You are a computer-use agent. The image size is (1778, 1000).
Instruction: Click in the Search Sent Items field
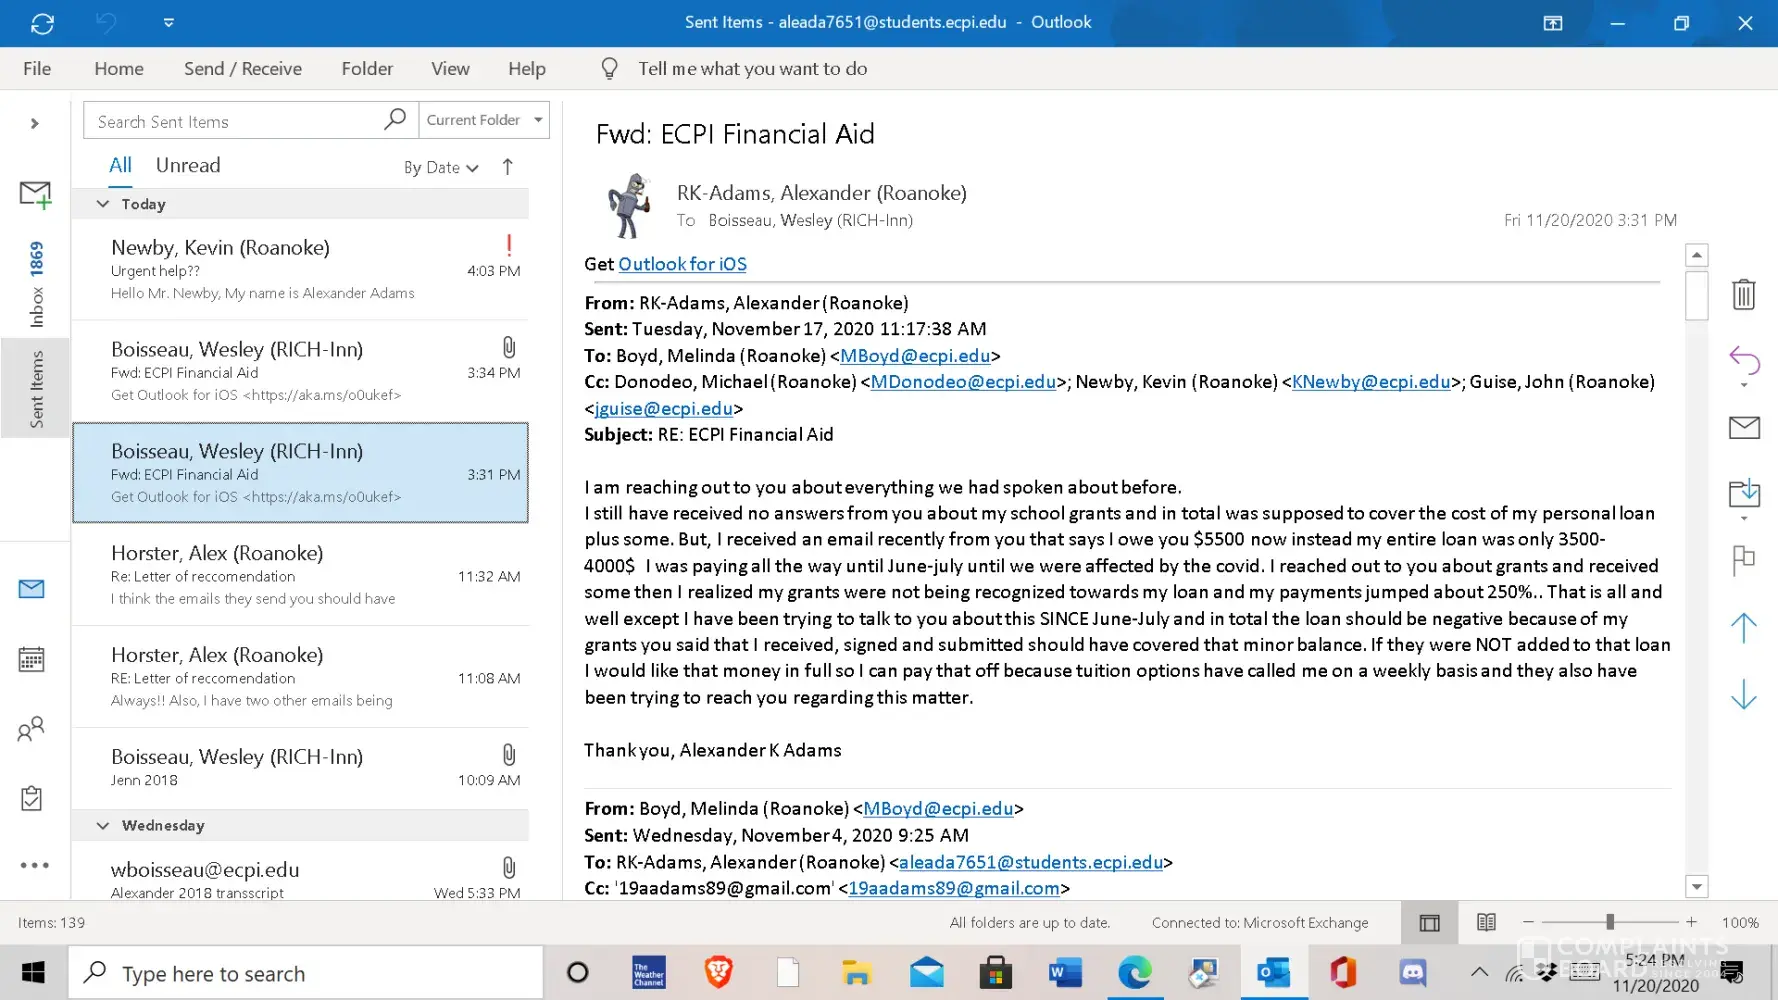235,121
